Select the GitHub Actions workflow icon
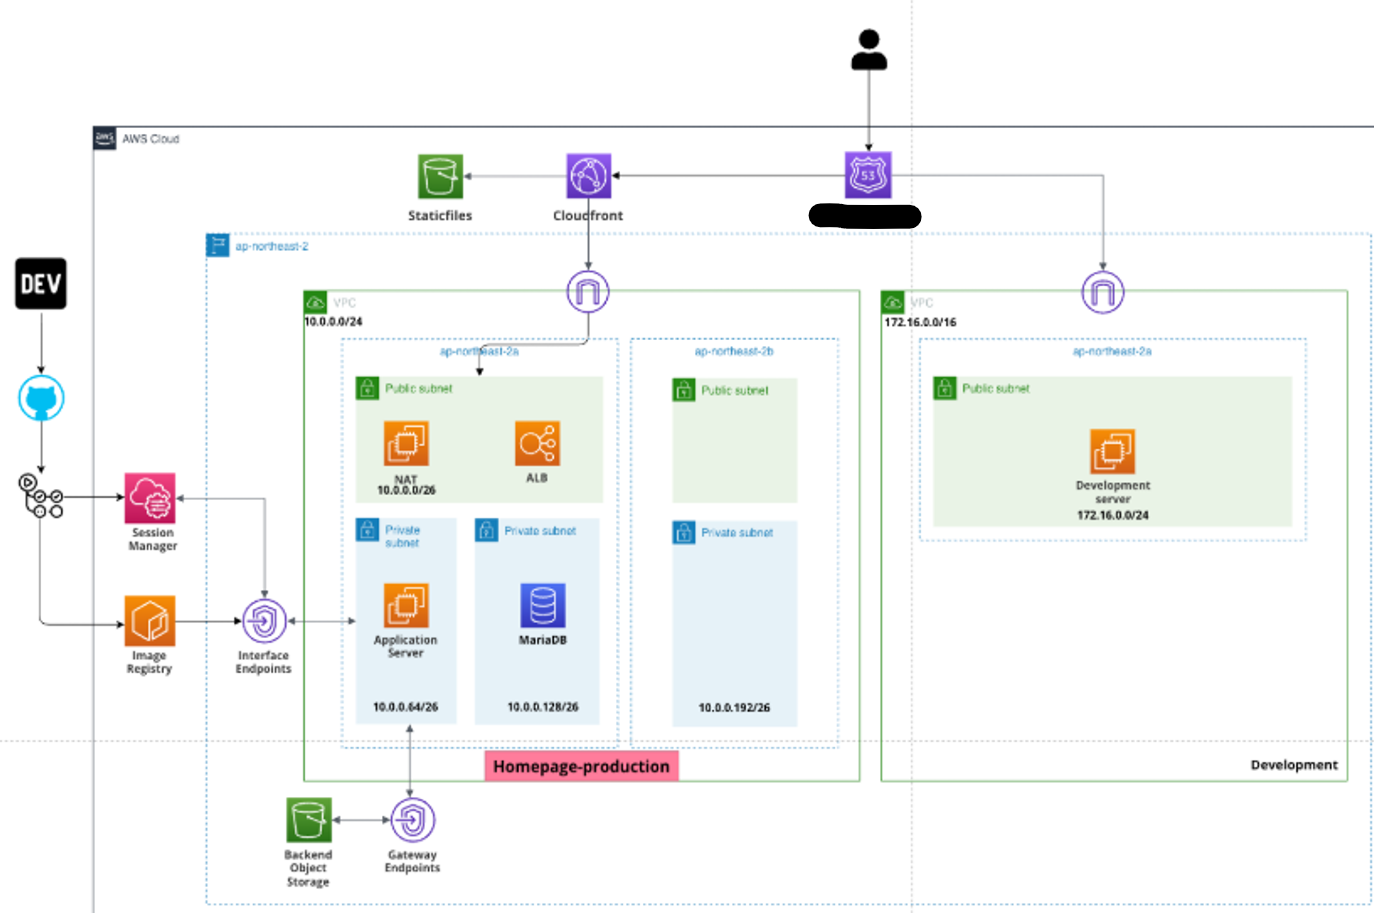Viewport: 1374px width, 913px height. 41,496
